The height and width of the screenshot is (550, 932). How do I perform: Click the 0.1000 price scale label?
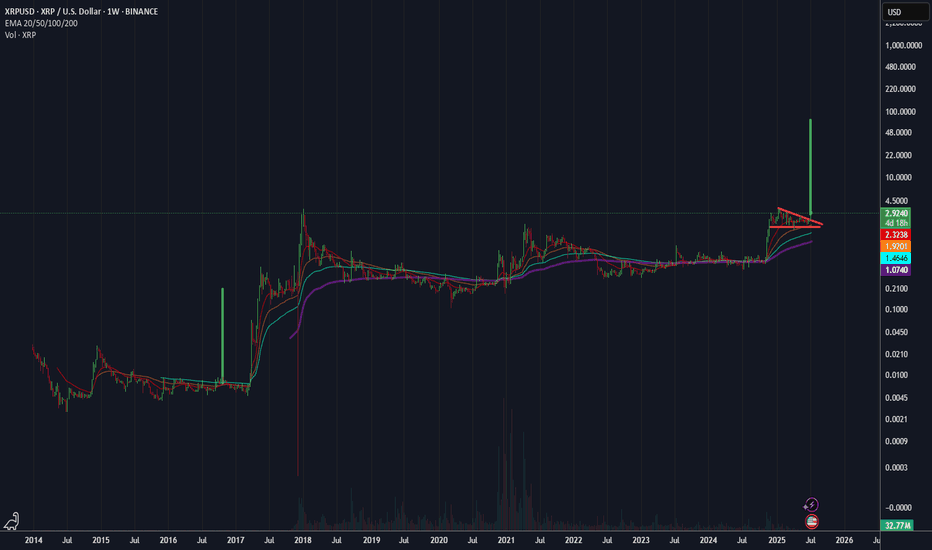coord(896,309)
